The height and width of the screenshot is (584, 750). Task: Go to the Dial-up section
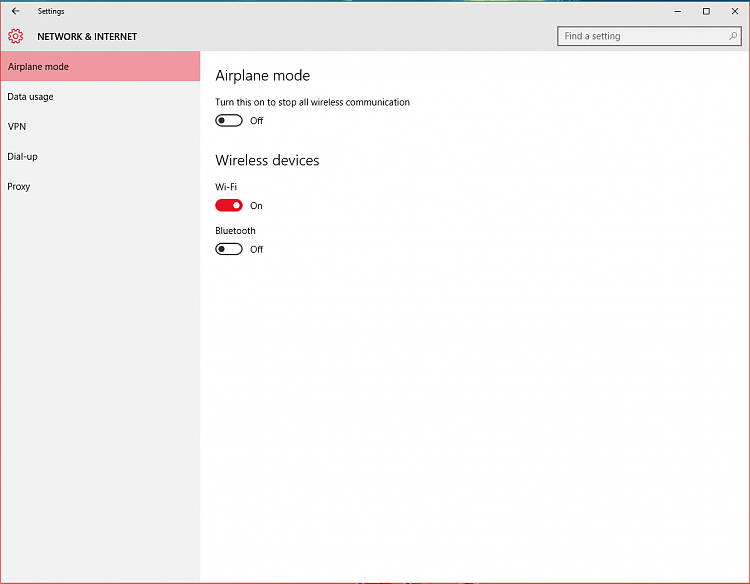(100, 156)
